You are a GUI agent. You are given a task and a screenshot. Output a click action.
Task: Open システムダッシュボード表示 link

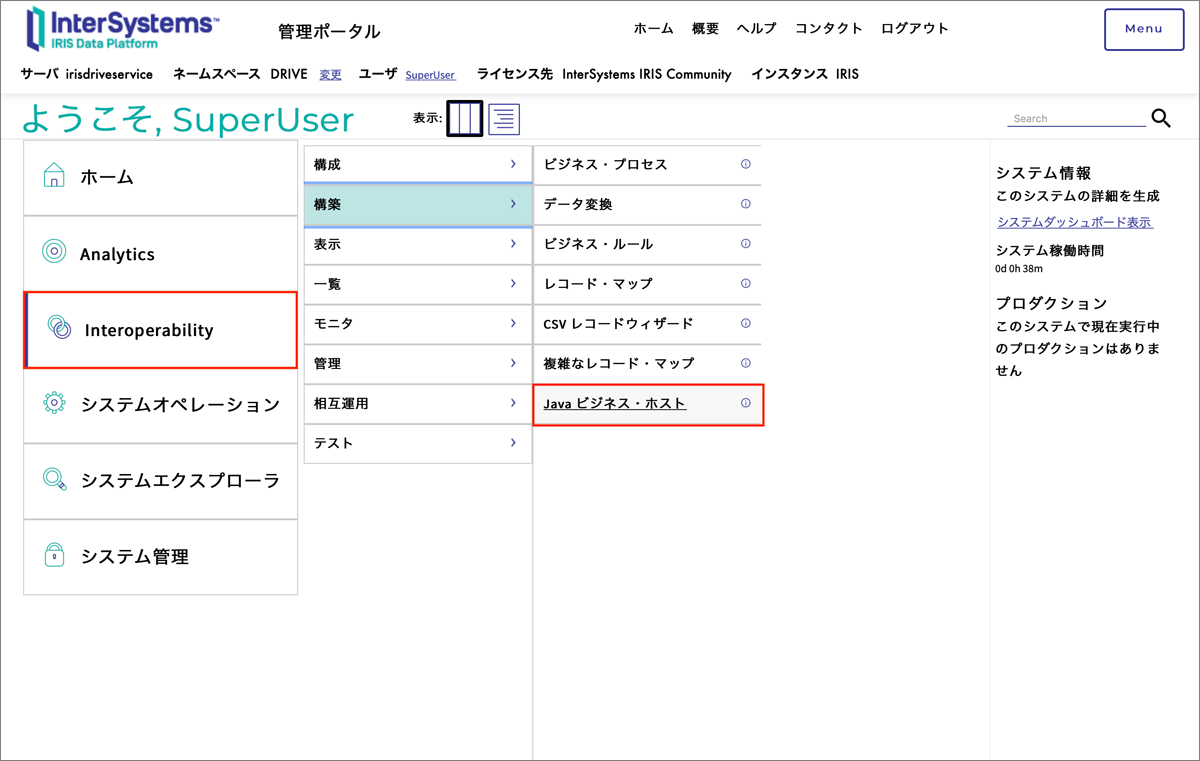(x=1075, y=222)
